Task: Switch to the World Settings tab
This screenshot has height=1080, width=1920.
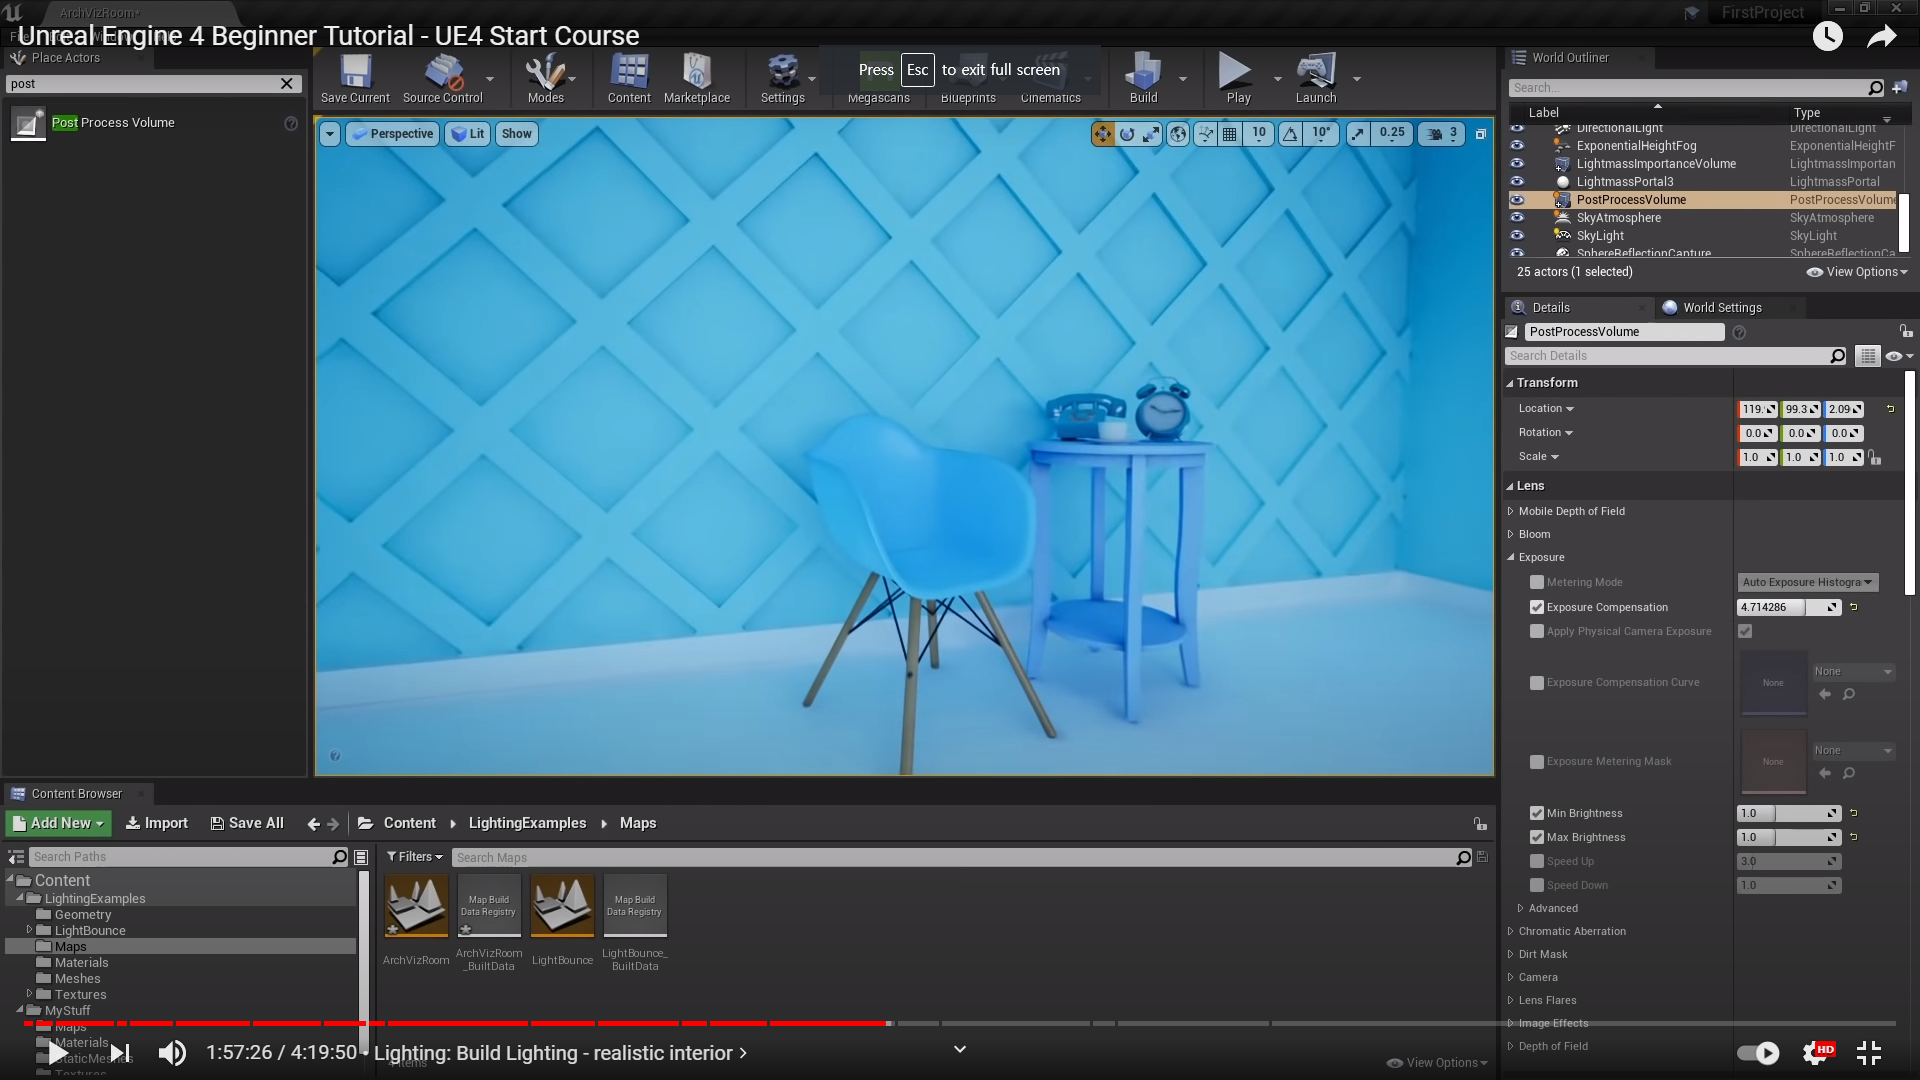Action: (1721, 307)
